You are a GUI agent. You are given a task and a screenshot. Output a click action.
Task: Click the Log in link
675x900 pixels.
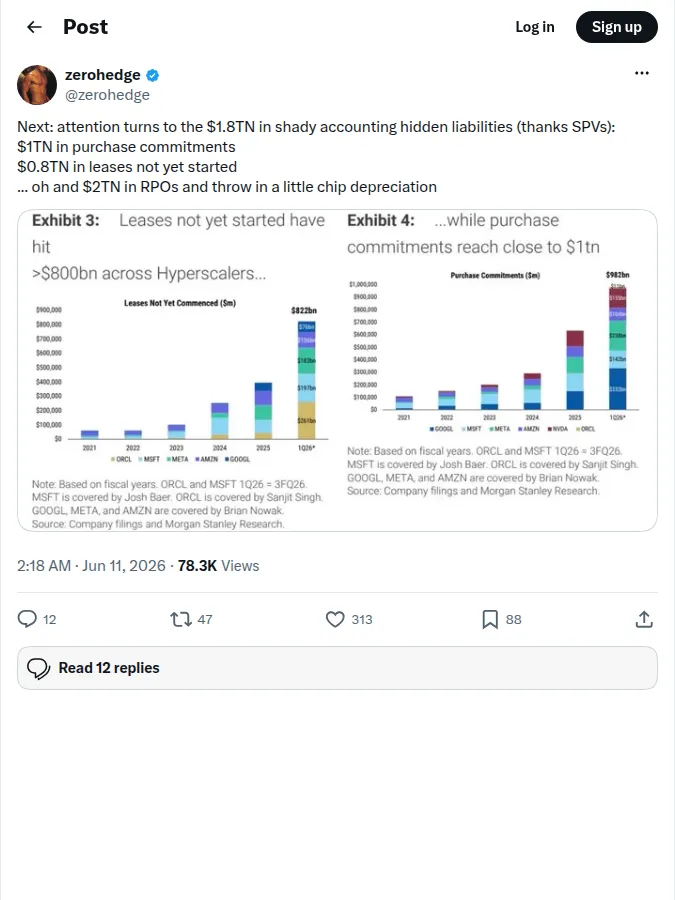[x=535, y=27]
